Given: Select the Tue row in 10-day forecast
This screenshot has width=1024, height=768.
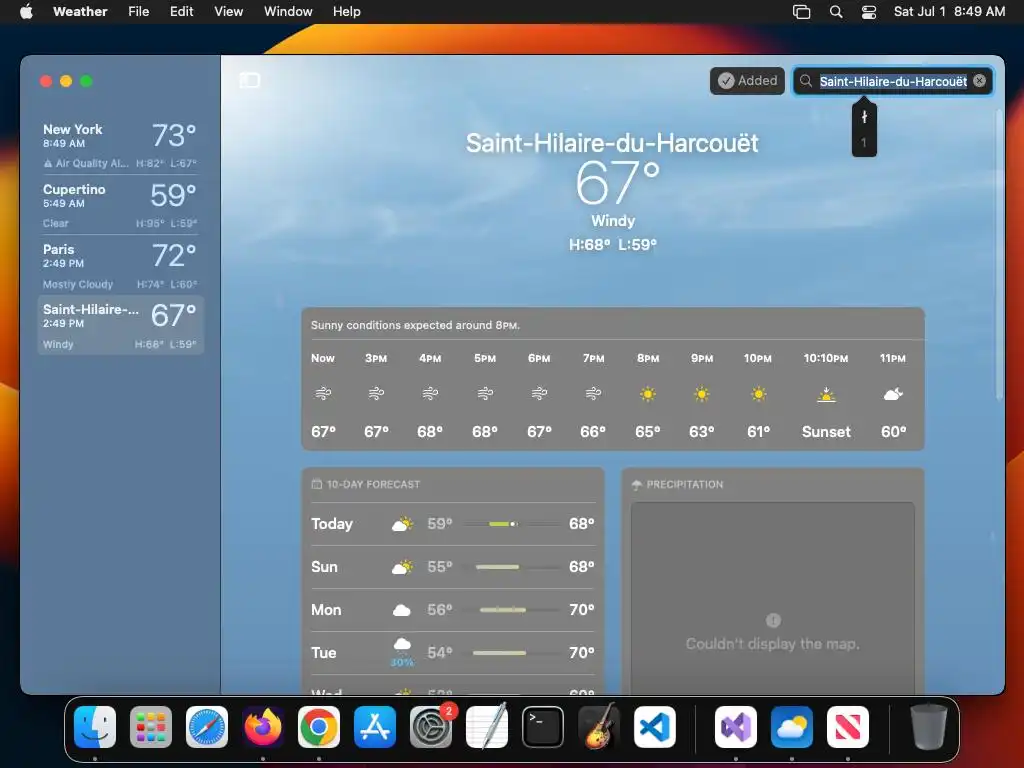Looking at the screenshot, I should pos(453,653).
